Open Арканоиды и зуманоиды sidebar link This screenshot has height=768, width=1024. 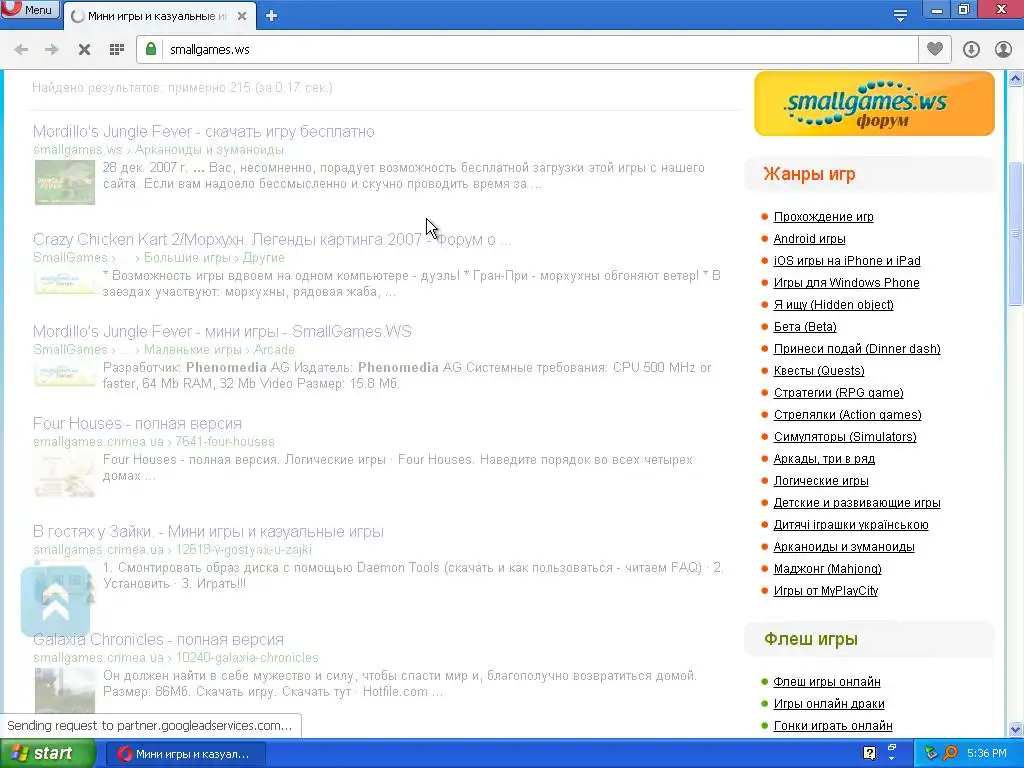point(843,547)
